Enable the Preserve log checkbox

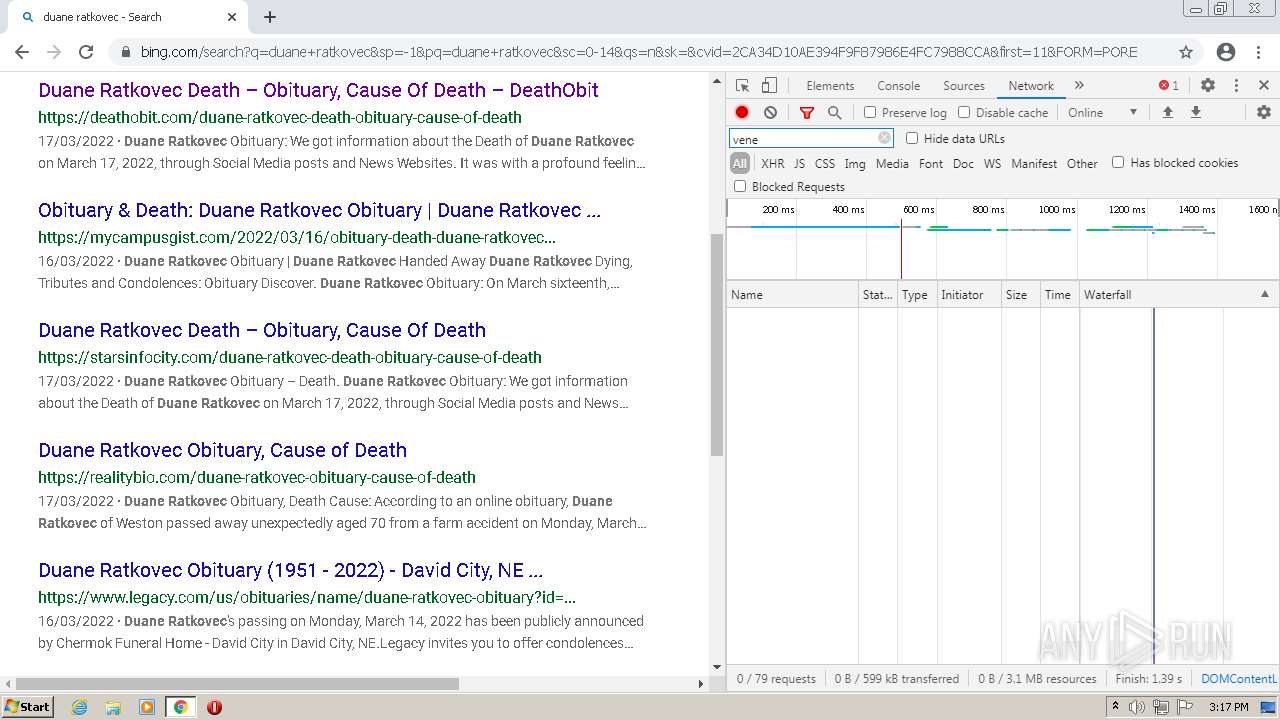870,112
